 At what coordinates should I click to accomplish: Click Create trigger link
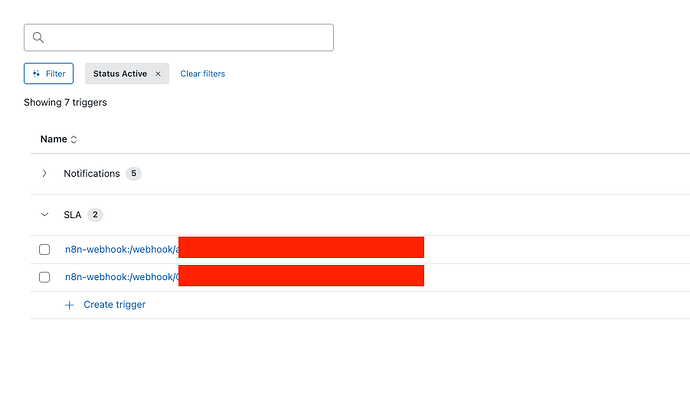pyautogui.click(x=114, y=304)
